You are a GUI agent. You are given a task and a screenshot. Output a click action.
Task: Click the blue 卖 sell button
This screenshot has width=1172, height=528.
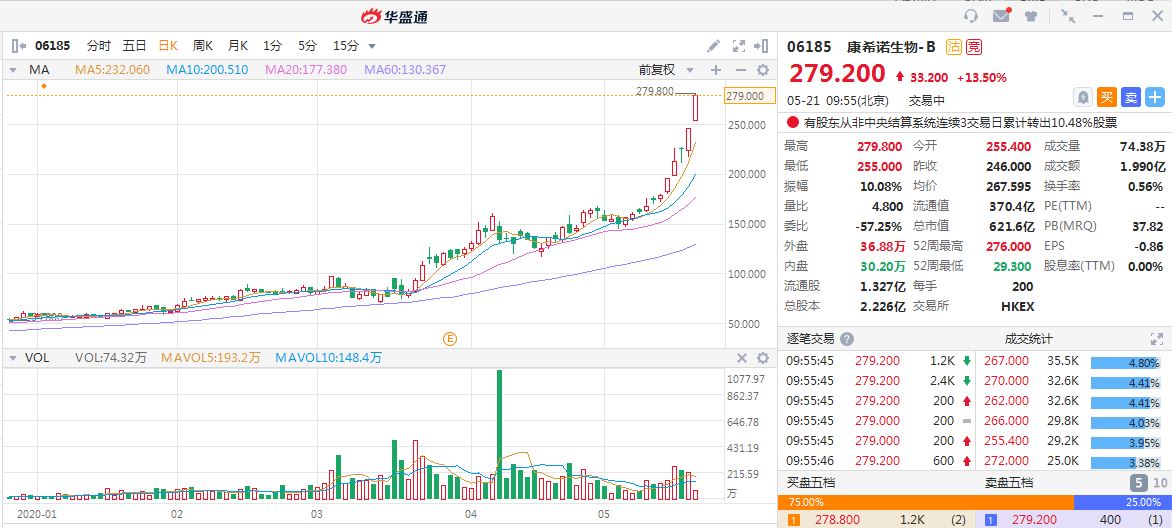(1131, 97)
